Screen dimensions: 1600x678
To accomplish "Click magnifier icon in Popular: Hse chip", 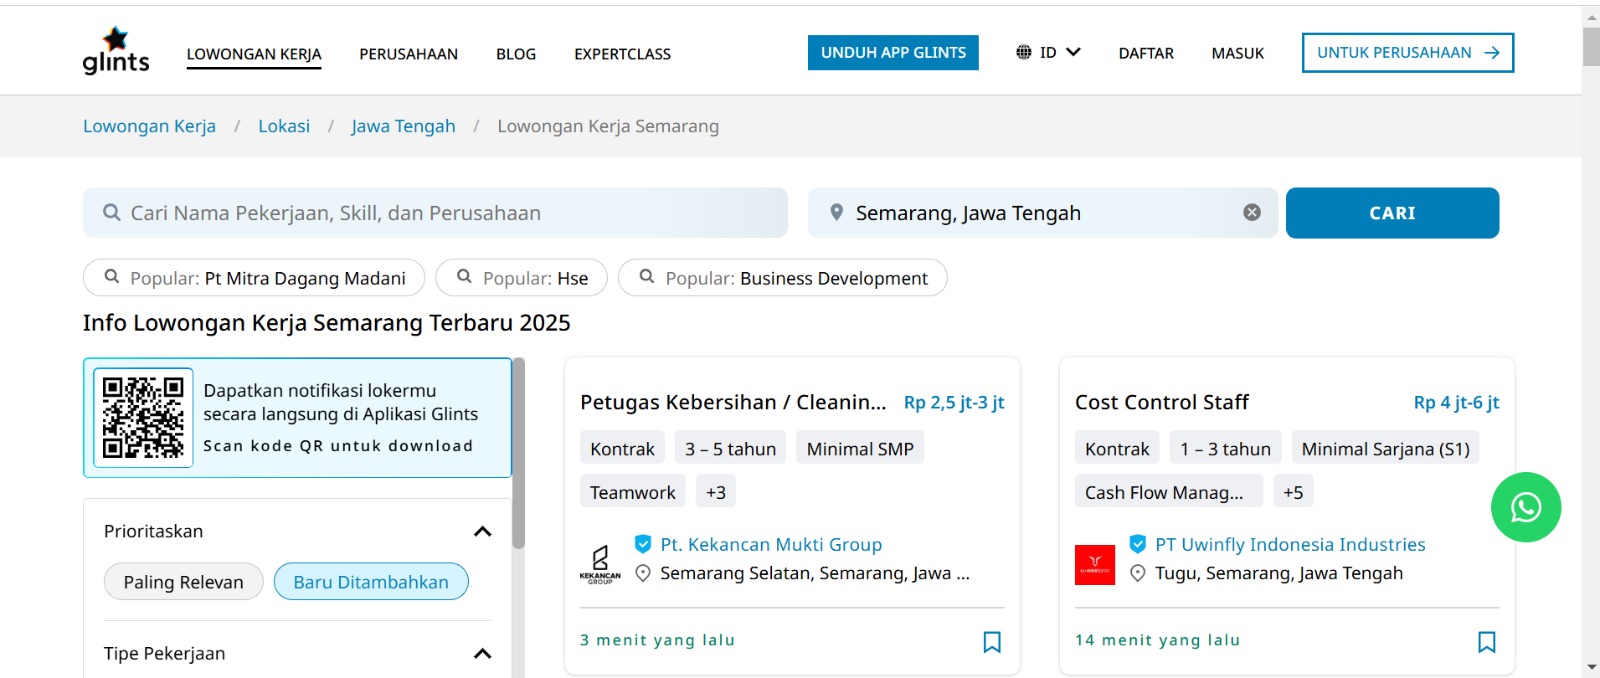I will pos(464,277).
